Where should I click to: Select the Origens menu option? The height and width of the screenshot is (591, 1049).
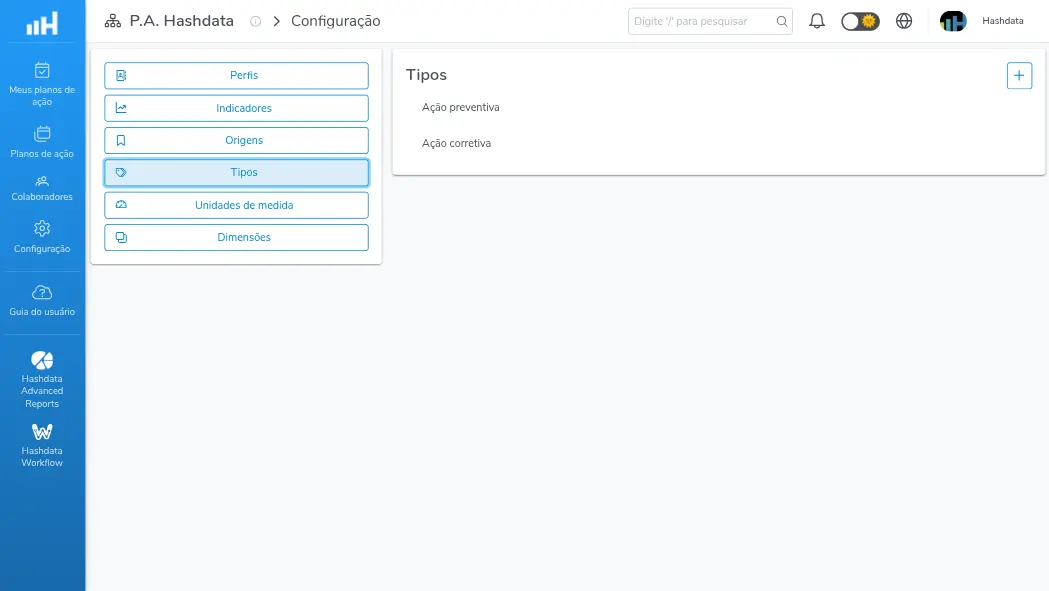point(236,141)
